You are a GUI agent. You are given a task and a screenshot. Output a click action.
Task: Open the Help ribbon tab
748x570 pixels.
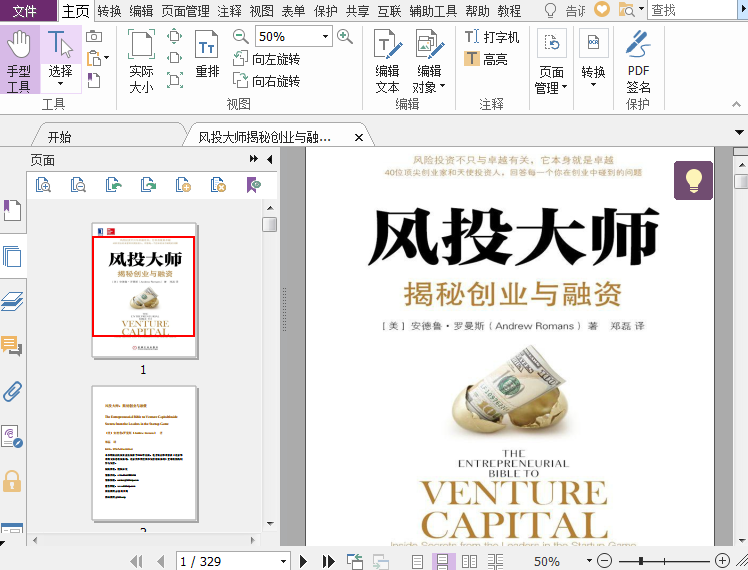477,10
